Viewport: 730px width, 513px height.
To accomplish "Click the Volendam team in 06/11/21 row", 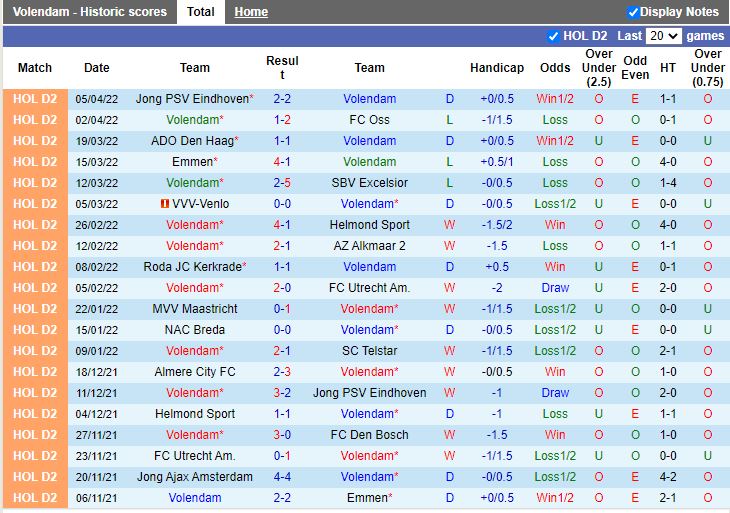I will 195,497.
